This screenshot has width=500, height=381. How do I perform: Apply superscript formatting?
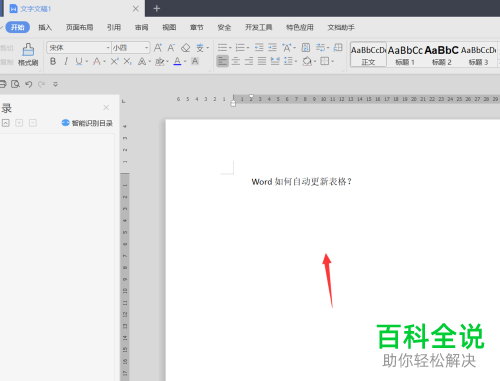pyautogui.click(x=114, y=61)
